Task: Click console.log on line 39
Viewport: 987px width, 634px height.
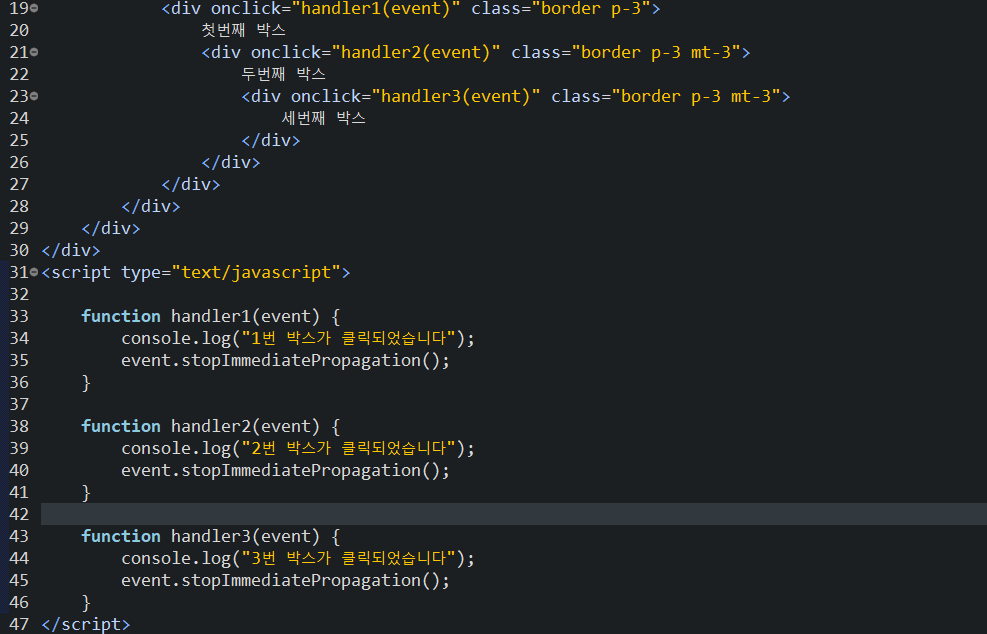Action: 176,449
